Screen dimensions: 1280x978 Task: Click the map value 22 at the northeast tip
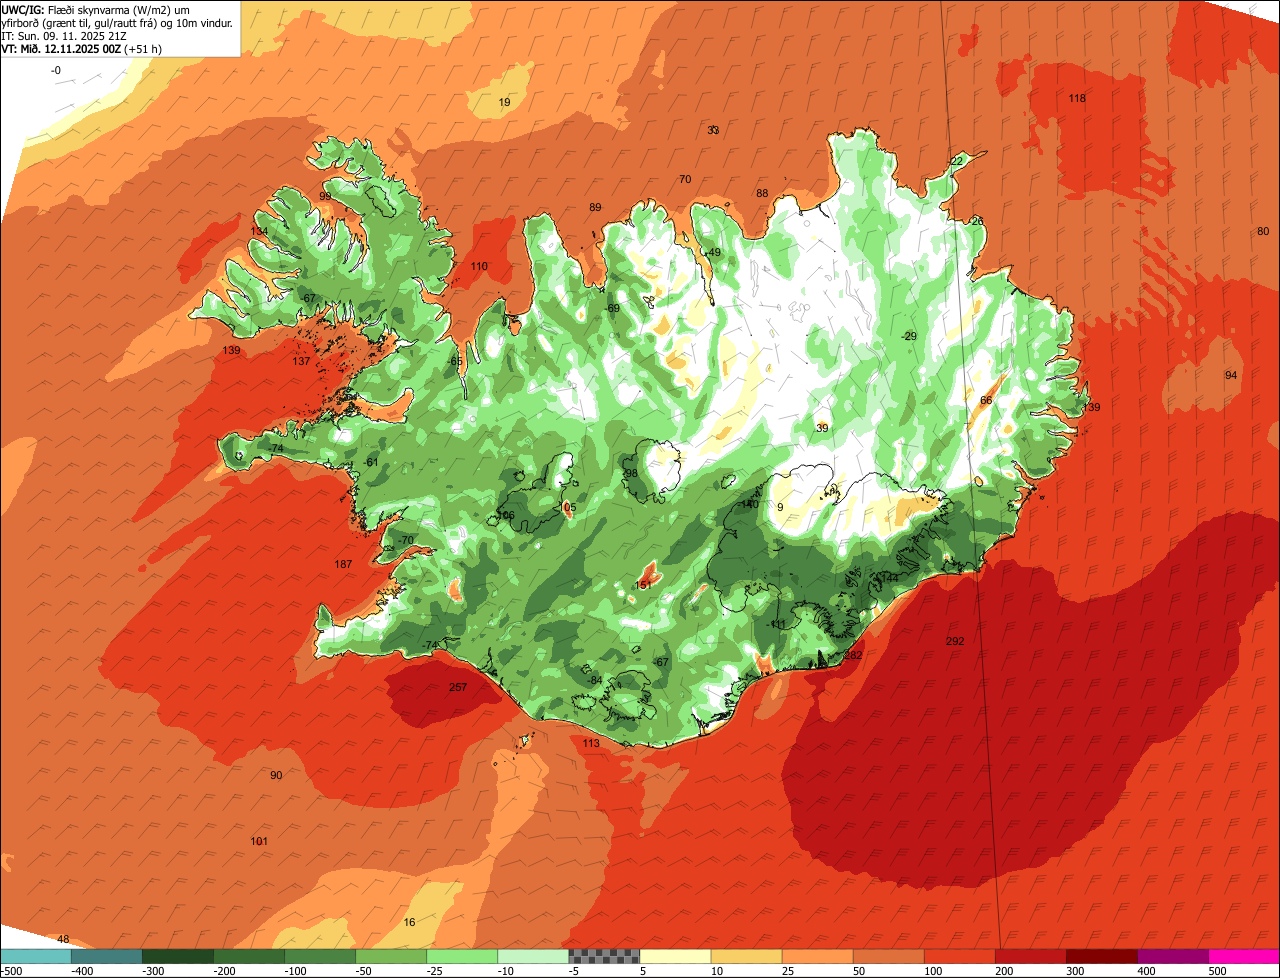(956, 161)
